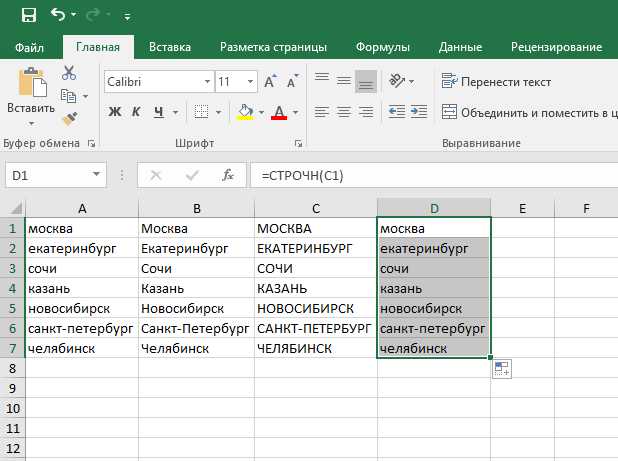Viewport: 618px width, 461px height.
Task: Toggle italic with the К button
Action: tap(136, 112)
